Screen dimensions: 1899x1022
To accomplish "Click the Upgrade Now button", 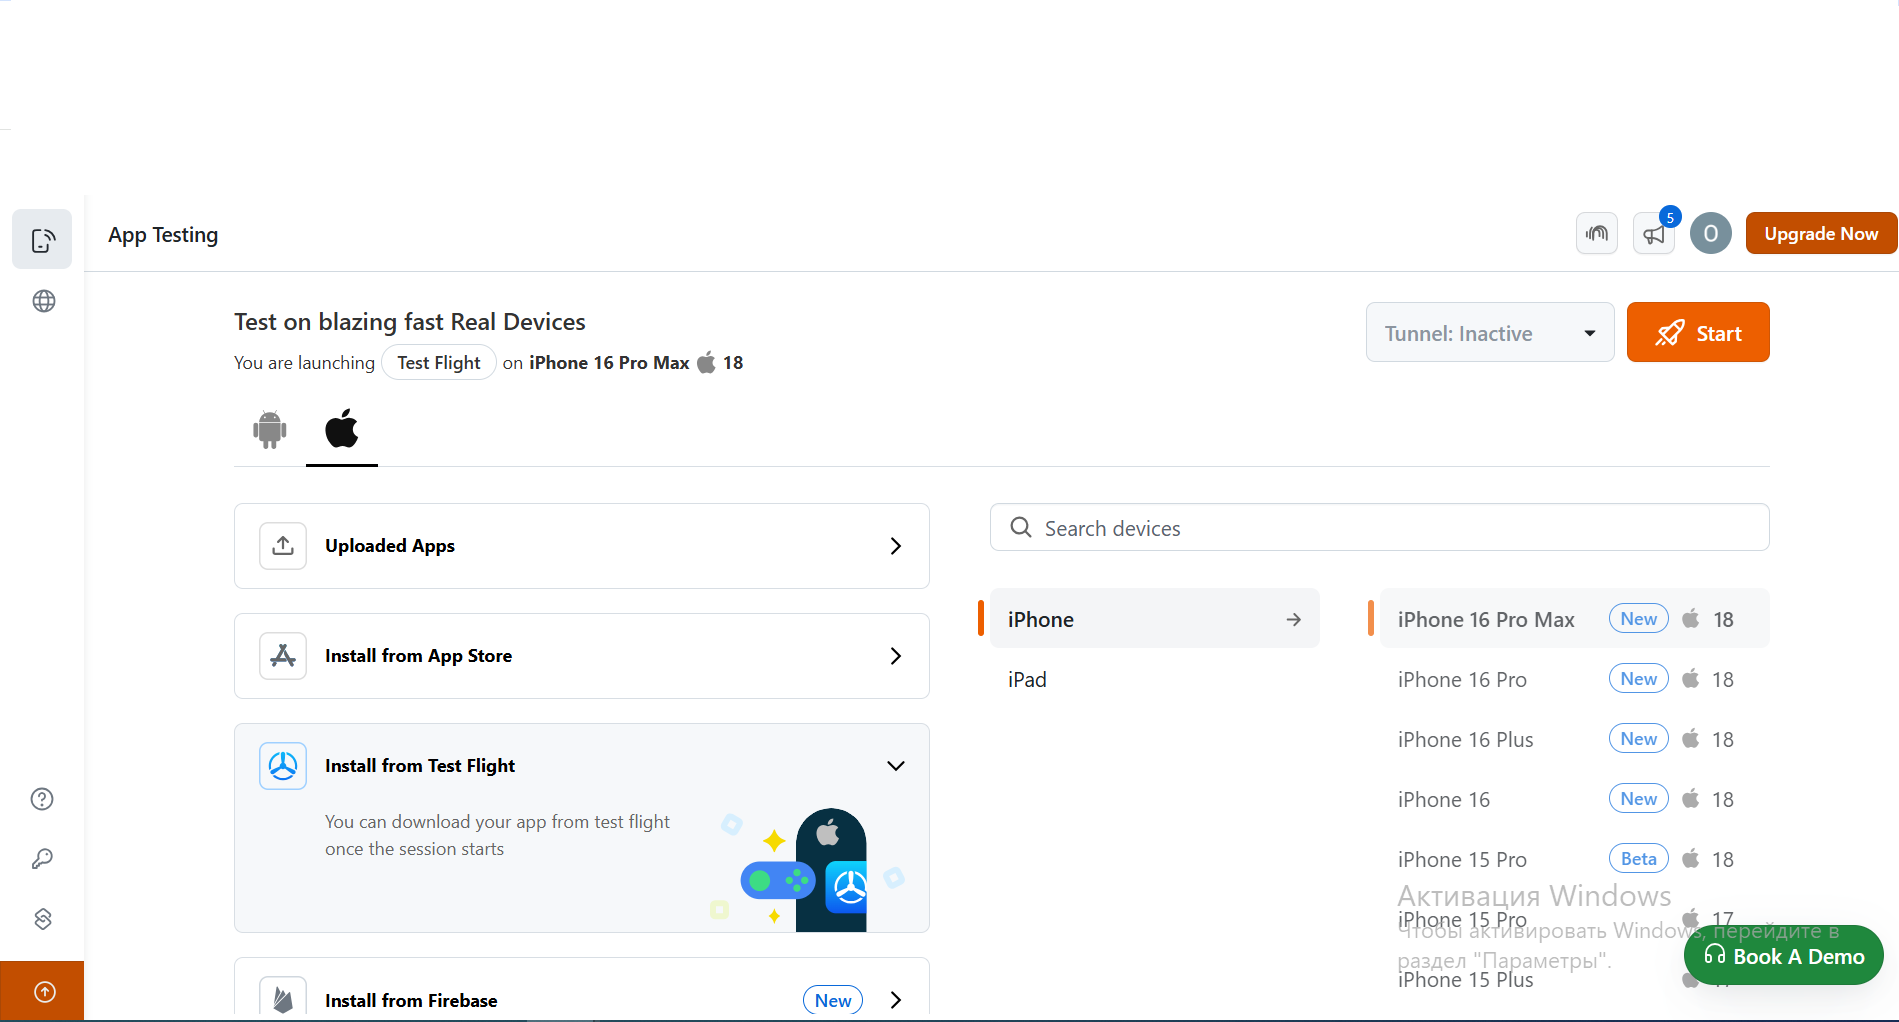I will point(1820,234).
